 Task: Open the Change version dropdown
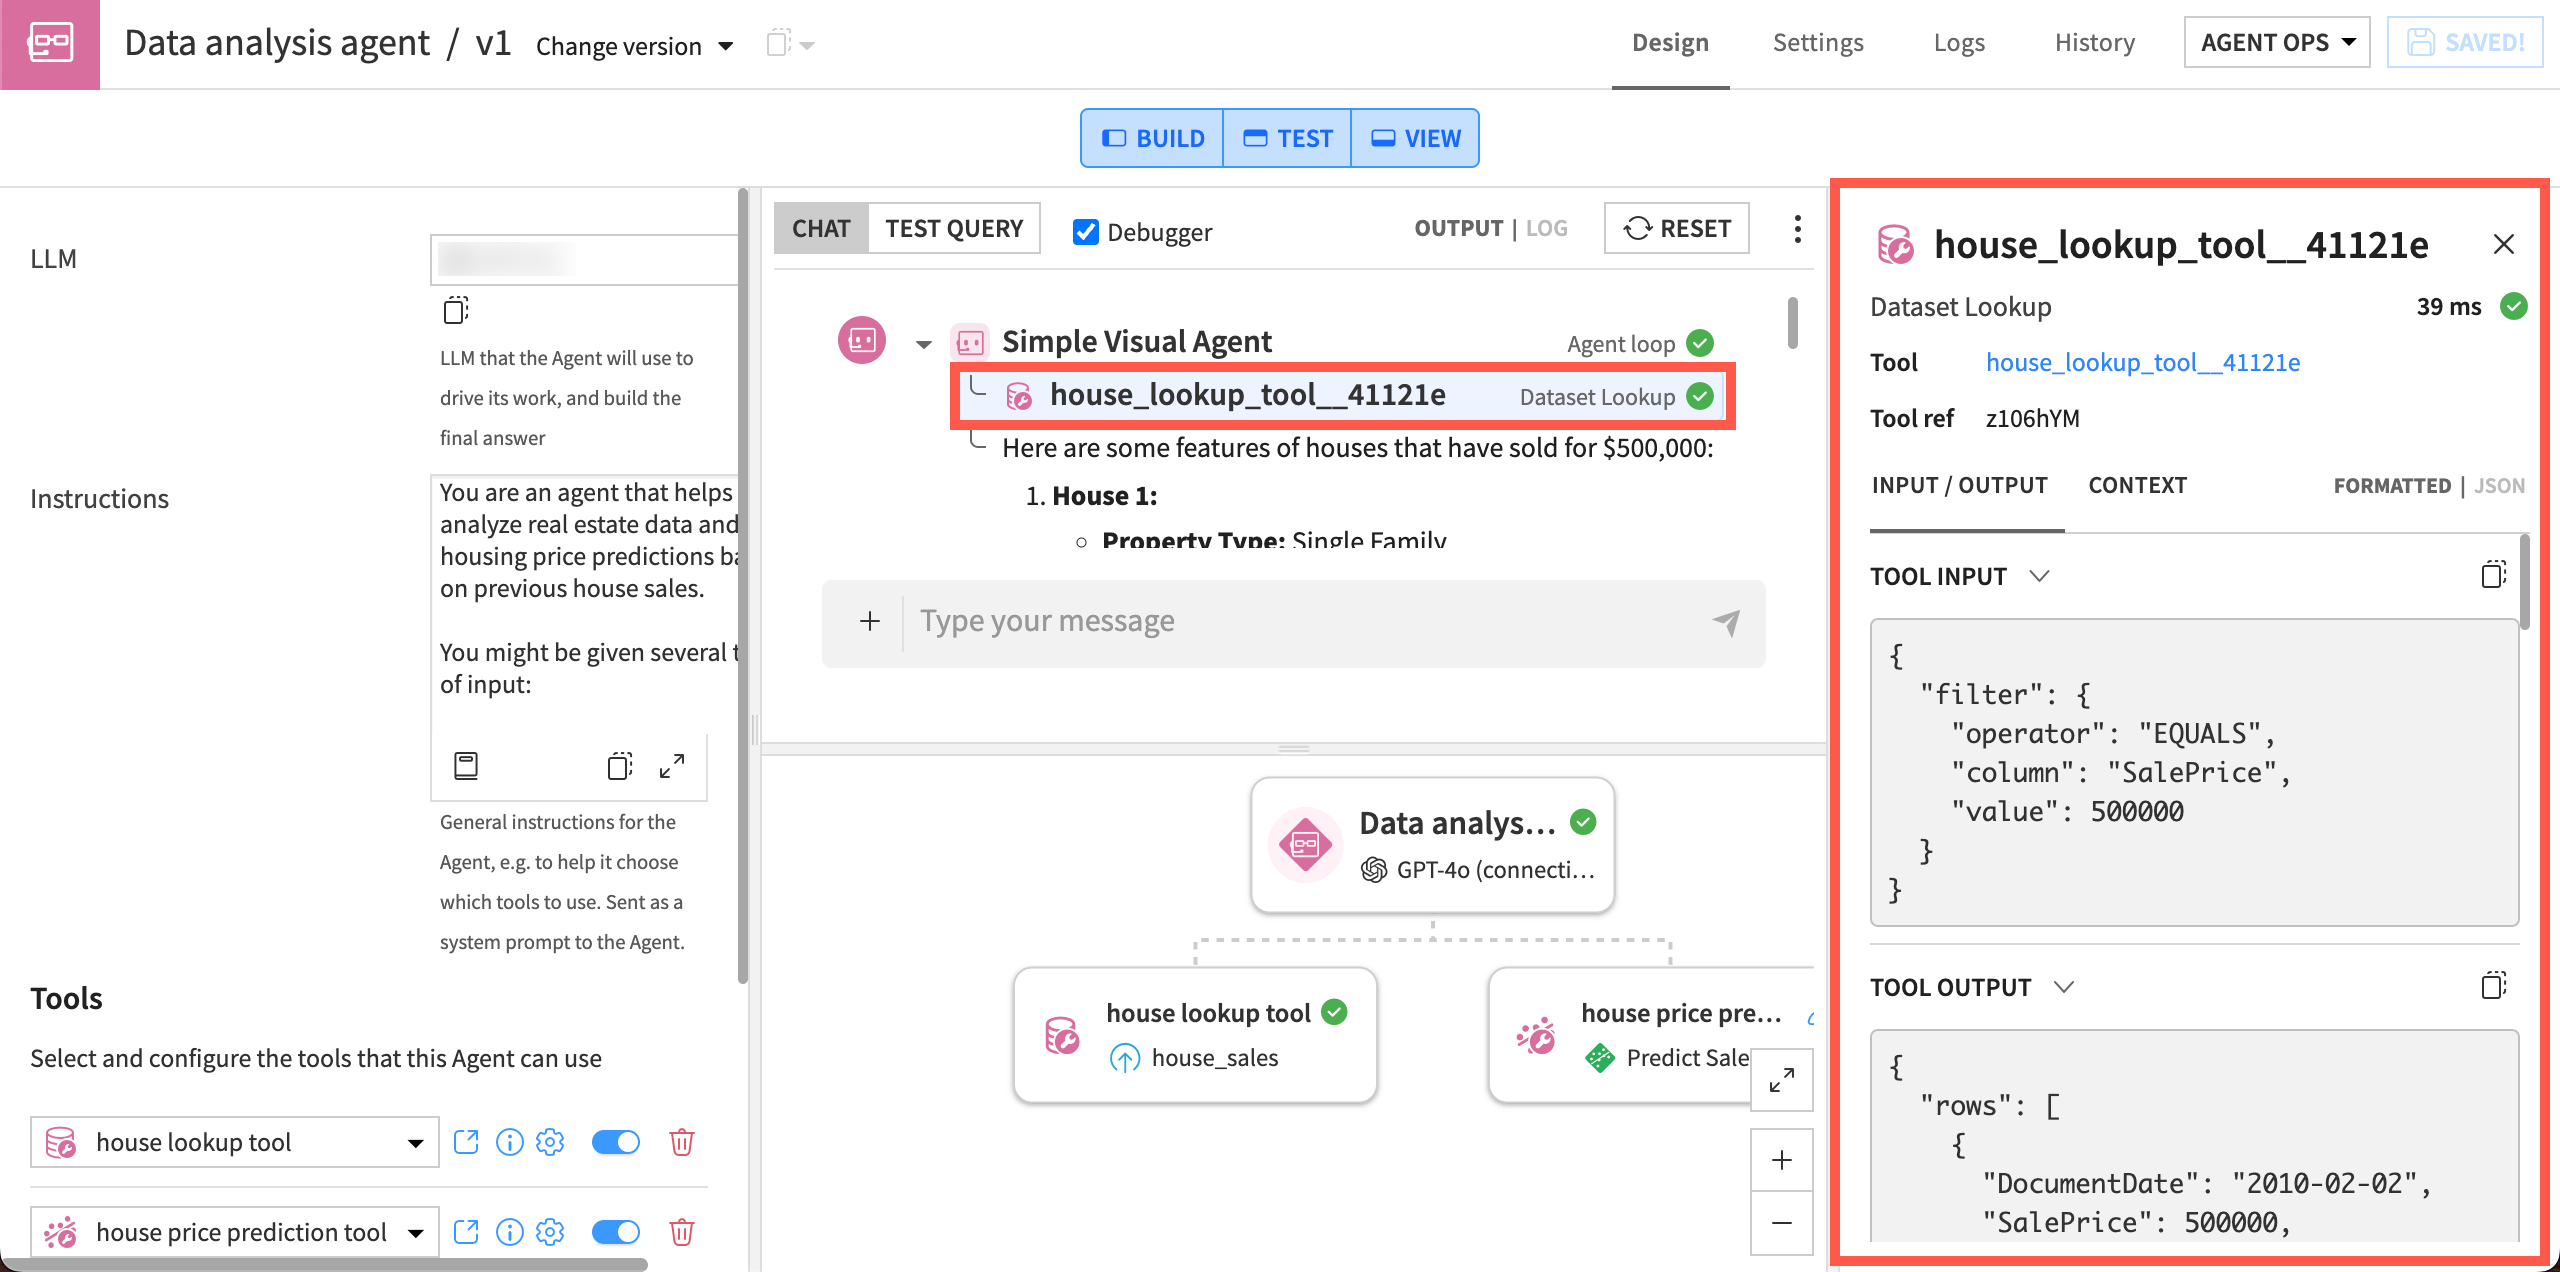635,46
